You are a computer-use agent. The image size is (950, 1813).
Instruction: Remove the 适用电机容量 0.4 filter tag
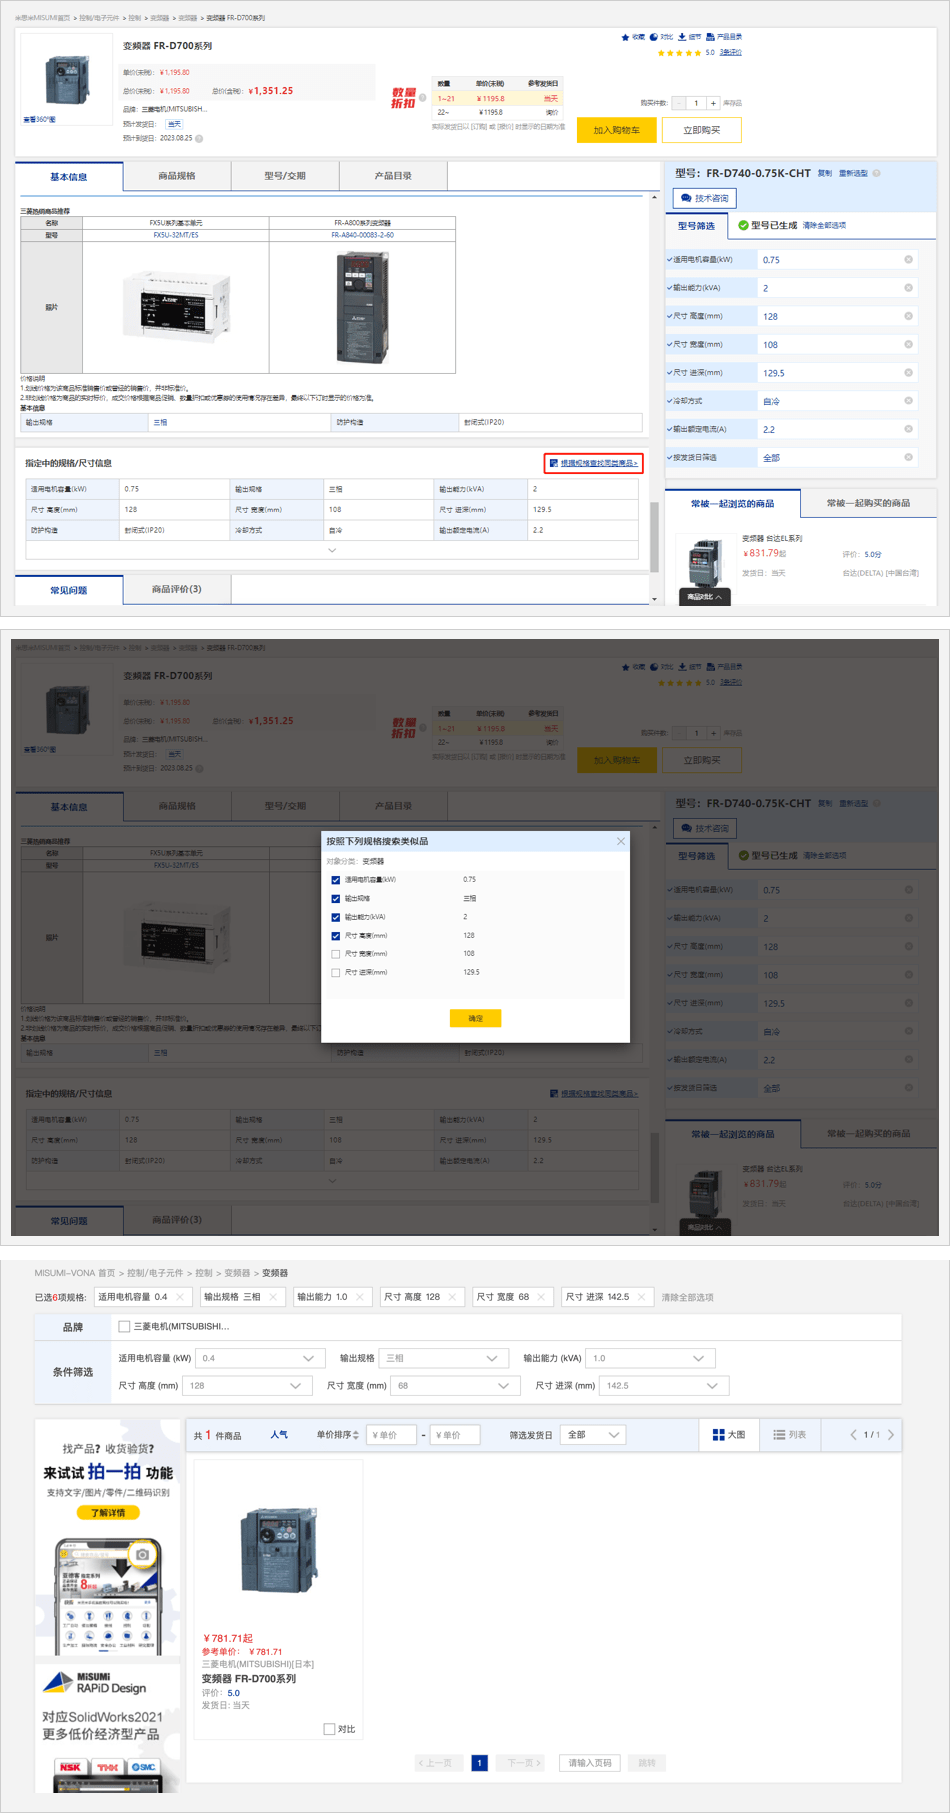click(180, 1297)
